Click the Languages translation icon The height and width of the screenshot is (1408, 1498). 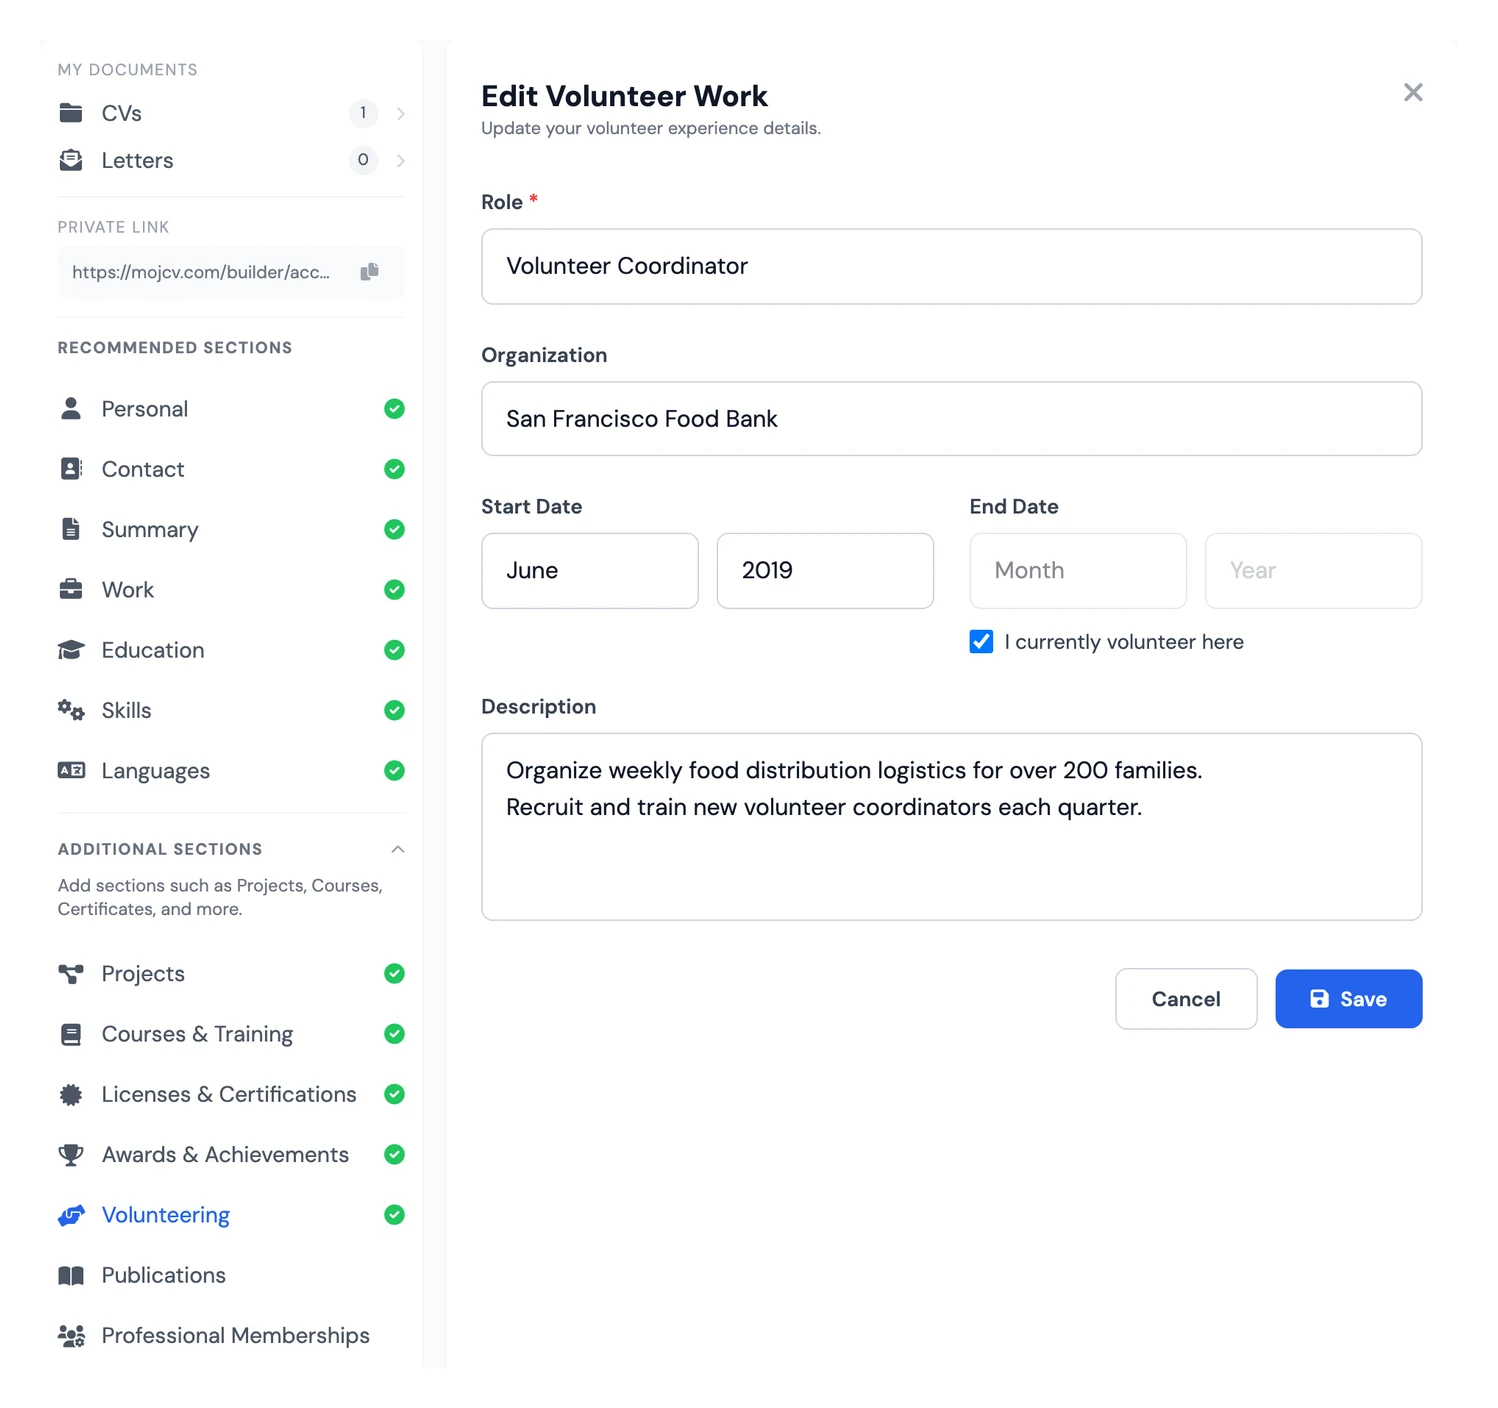[71, 771]
